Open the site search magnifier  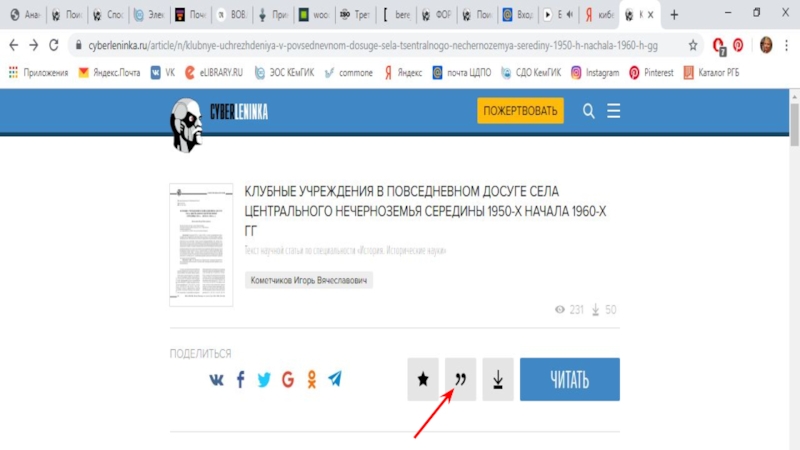pyautogui.click(x=589, y=110)
